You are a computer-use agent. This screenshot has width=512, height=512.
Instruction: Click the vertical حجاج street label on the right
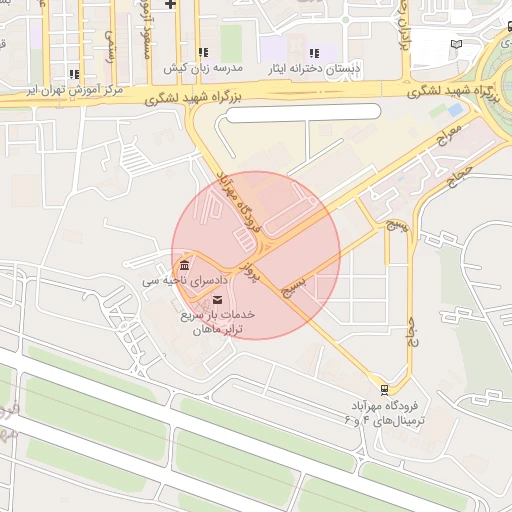click(413, 332)
